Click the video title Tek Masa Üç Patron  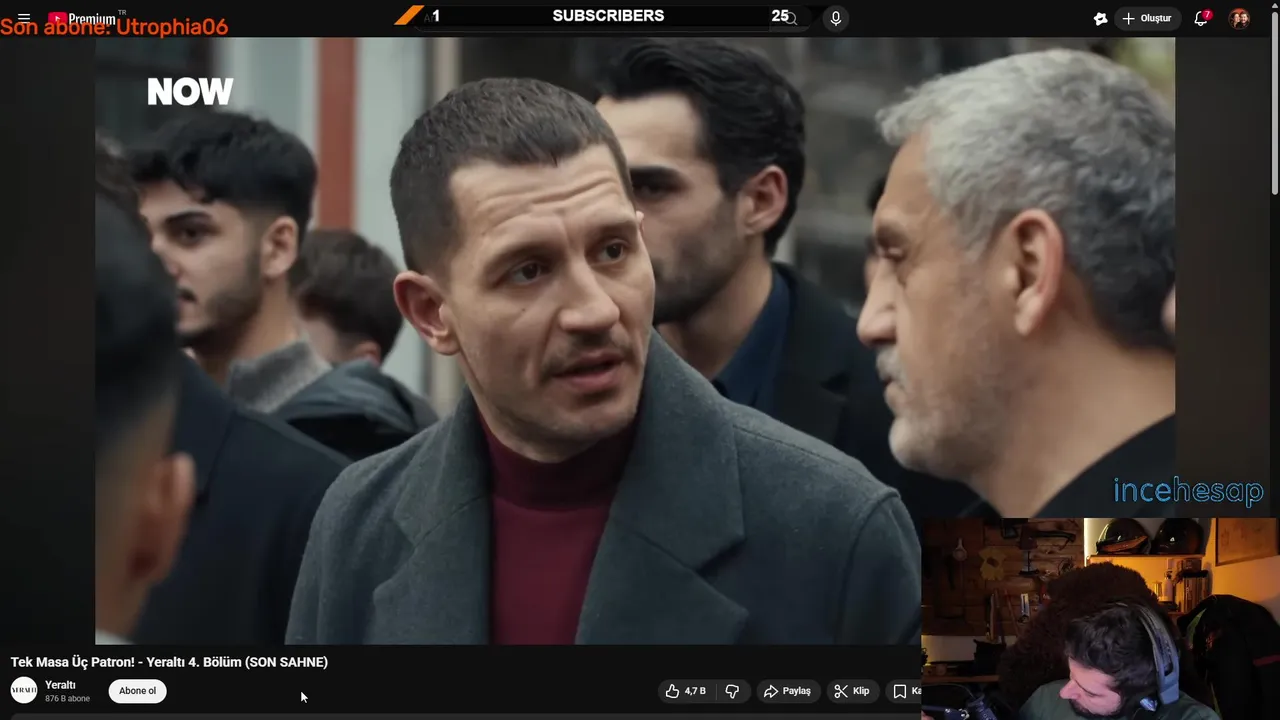point(169,662)
